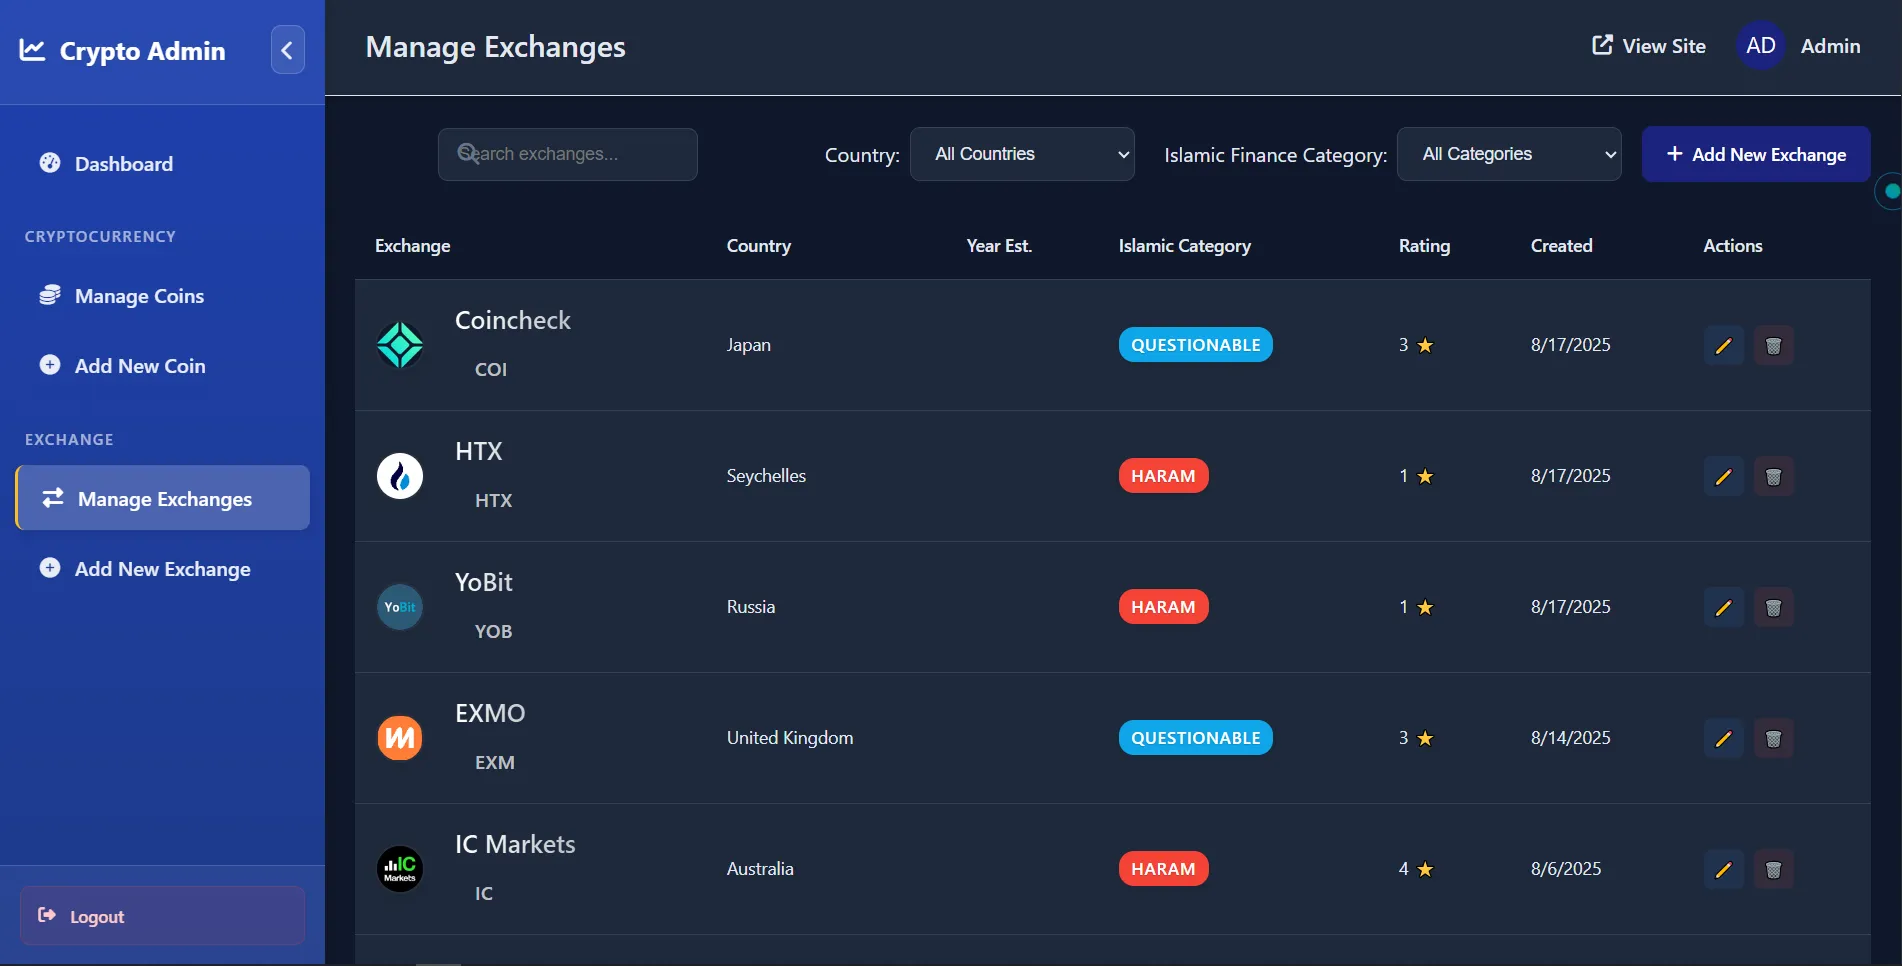
Task: Click the Japan country cell
Action: [748, 345]
